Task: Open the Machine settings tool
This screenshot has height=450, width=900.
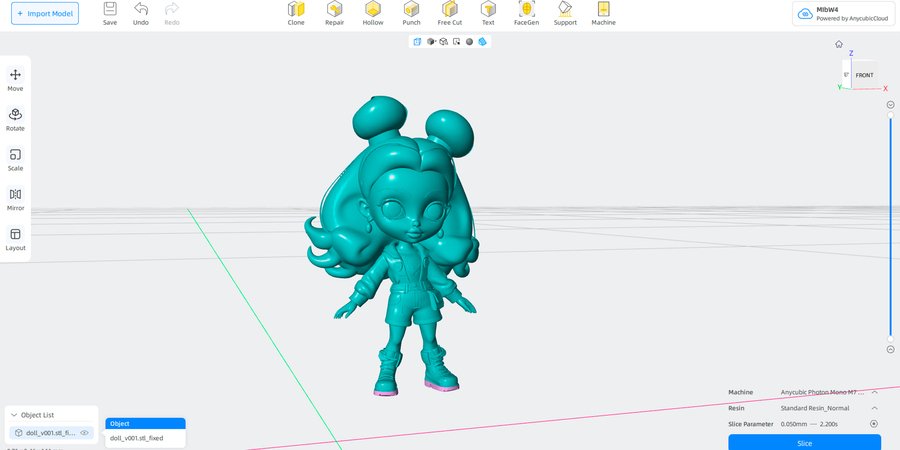Action: 603,14
